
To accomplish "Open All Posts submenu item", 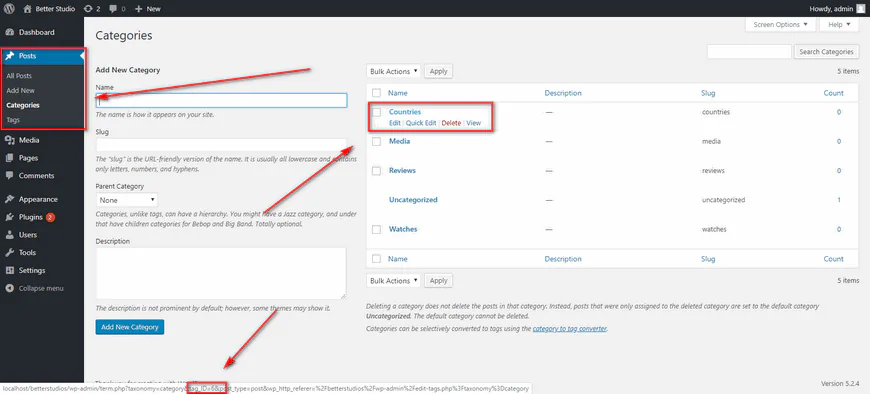I will [19, 76].
